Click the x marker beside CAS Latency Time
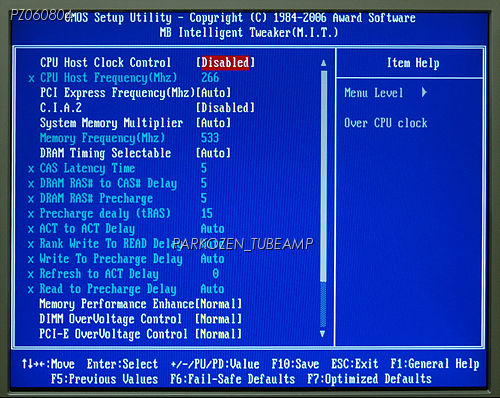The height and width of the screenshot is (398, 500). [31, 169]
